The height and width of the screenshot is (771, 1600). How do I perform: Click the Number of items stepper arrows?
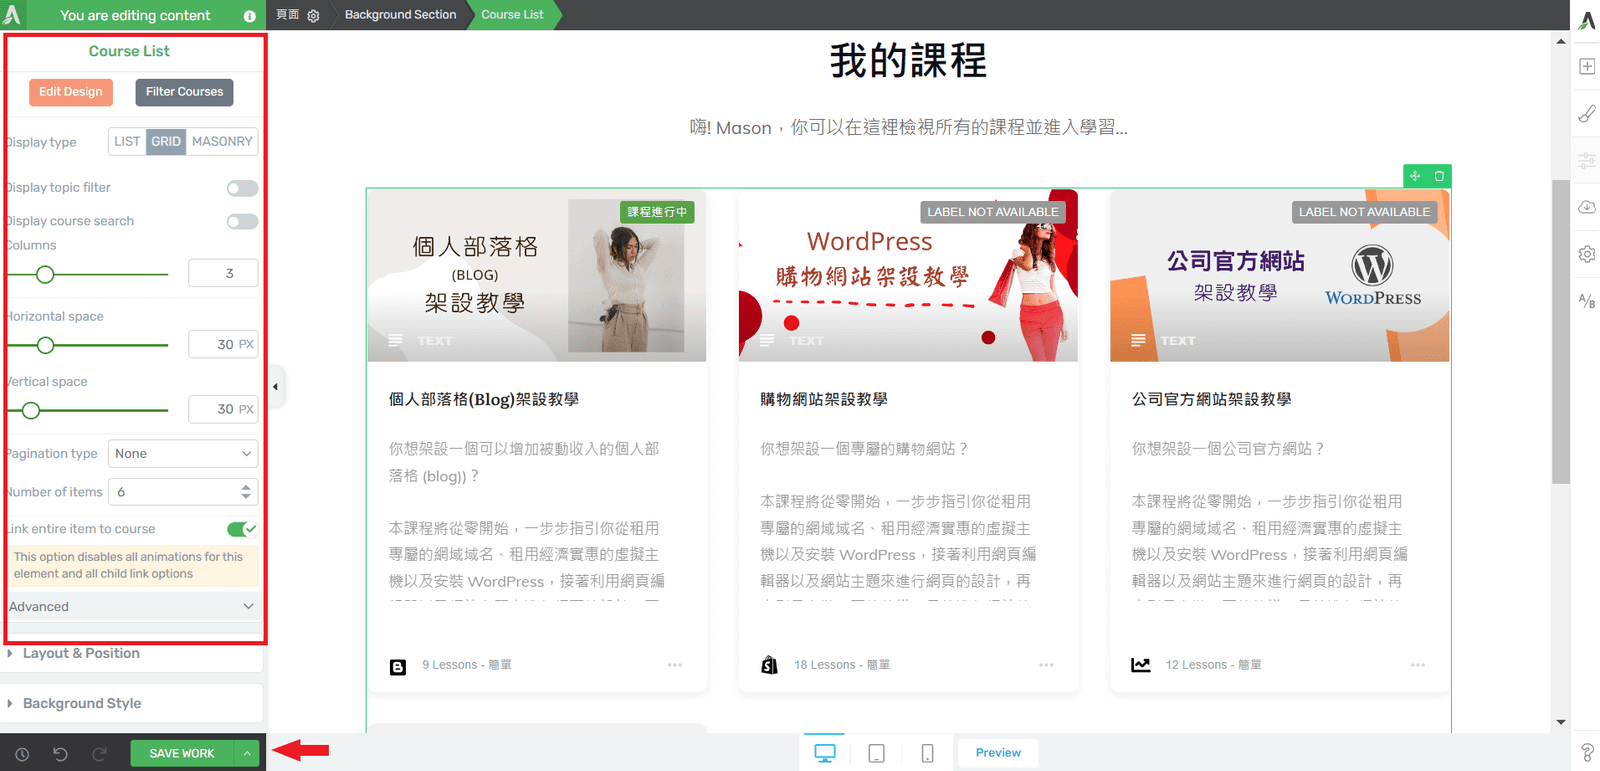pyautogui.click(x=246, y=492)
